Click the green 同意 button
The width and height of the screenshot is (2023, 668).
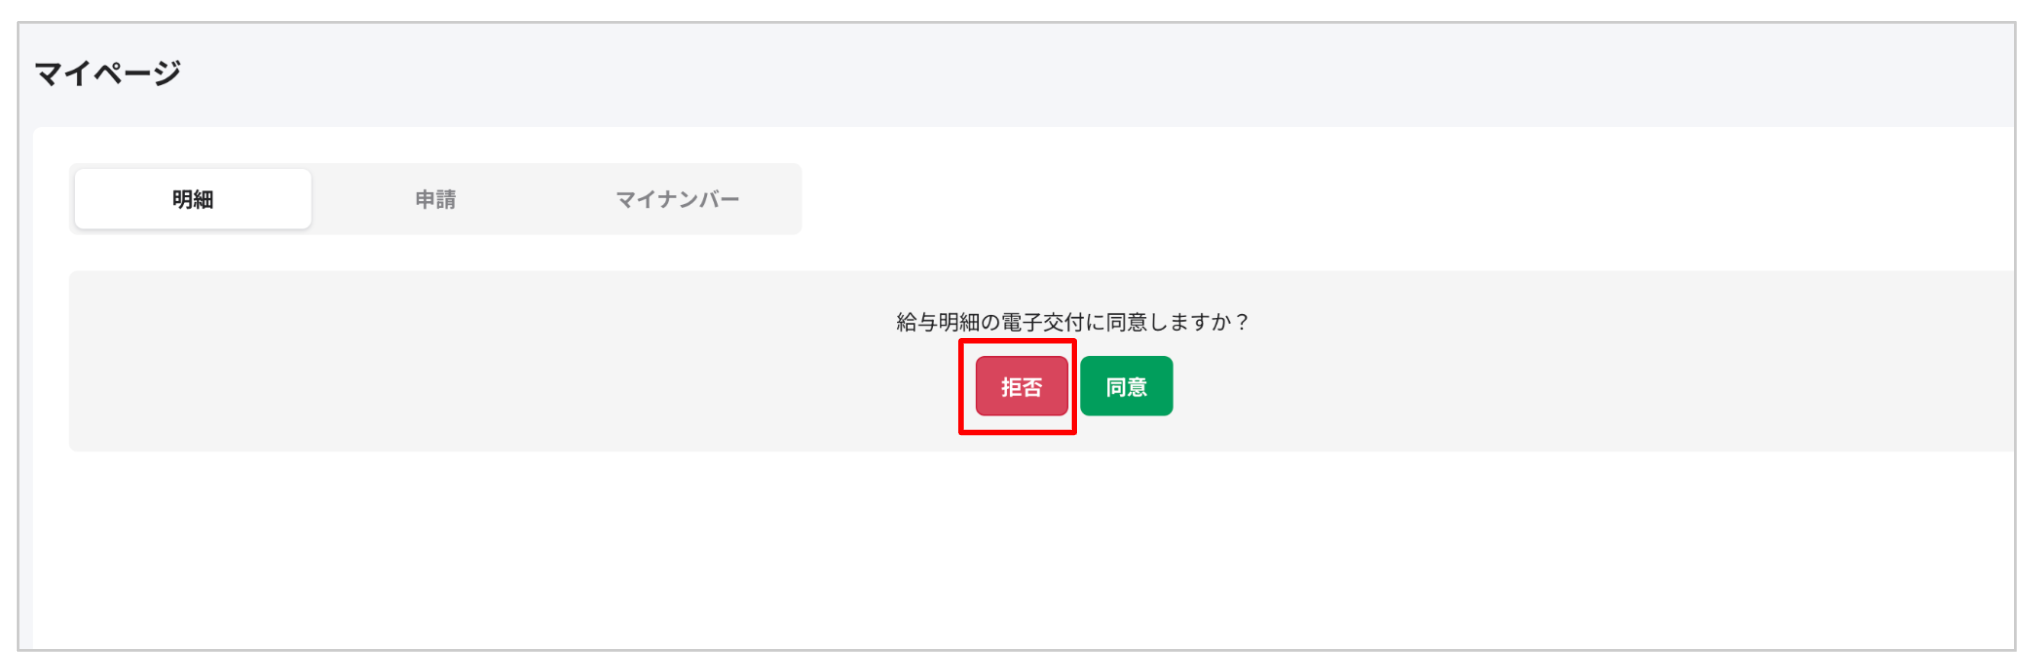coord(1126,386)
